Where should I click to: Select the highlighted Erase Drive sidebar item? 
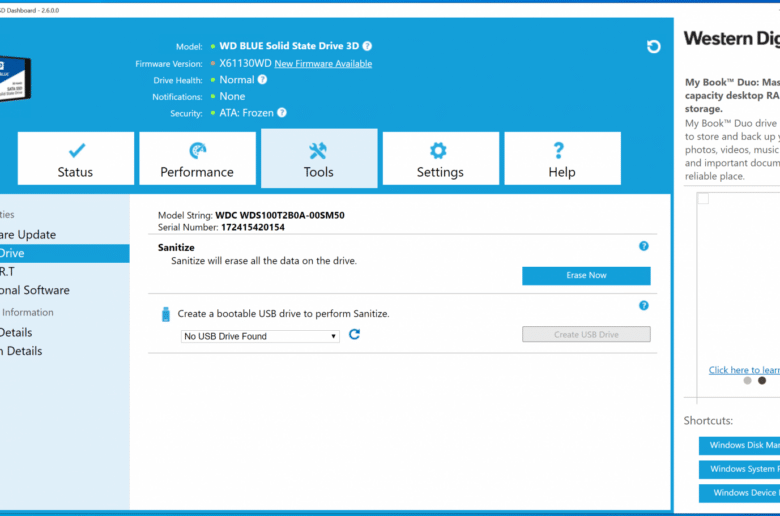click(65, 253)
